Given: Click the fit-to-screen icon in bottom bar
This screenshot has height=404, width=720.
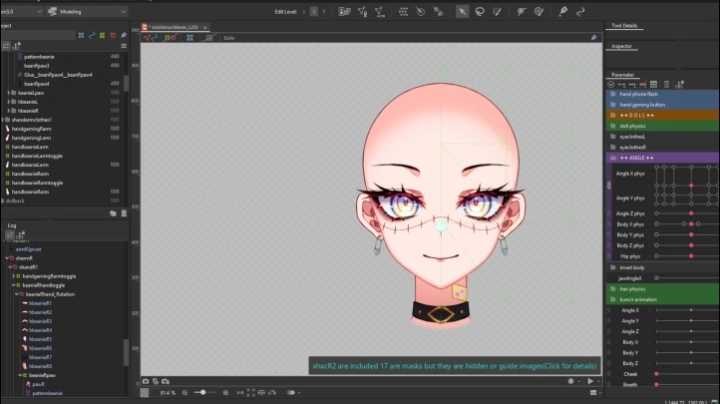Looking at the screenshot, I should [x=251, y=393].
